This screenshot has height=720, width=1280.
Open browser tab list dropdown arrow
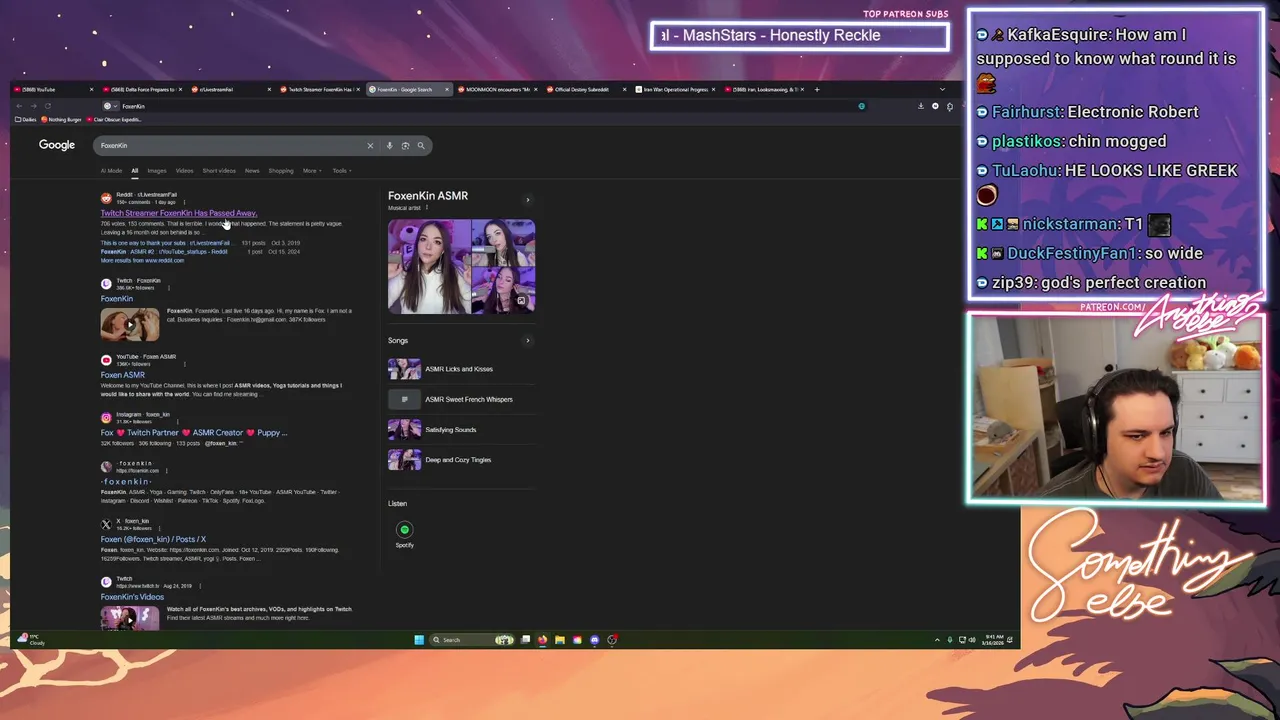click(942, 90)
